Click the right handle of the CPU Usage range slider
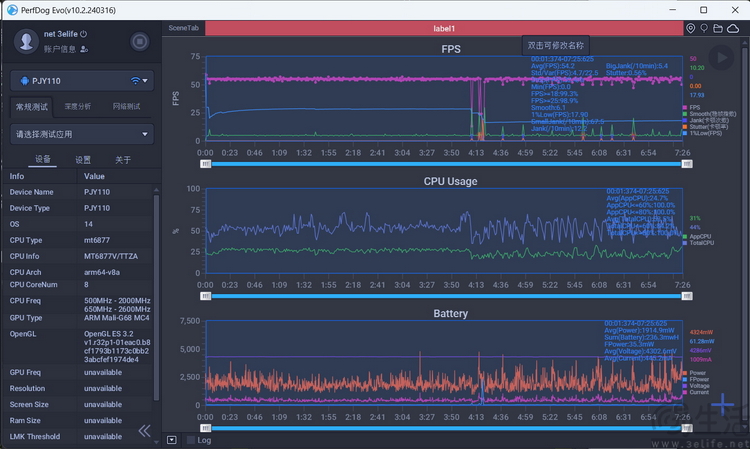This screenshot has height=449, width=750. point(687,296)
